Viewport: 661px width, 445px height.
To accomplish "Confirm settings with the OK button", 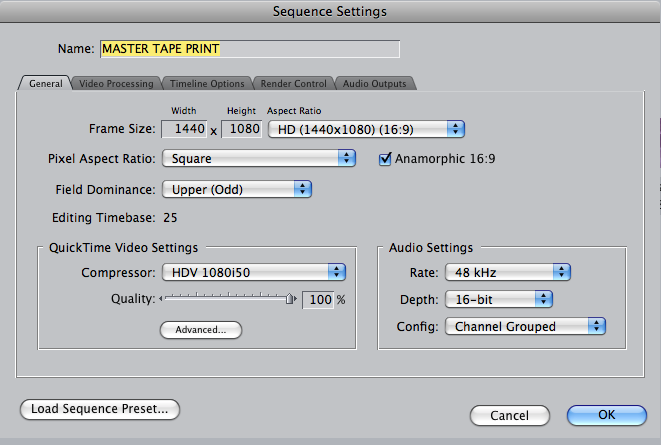I will coord(606,415).
